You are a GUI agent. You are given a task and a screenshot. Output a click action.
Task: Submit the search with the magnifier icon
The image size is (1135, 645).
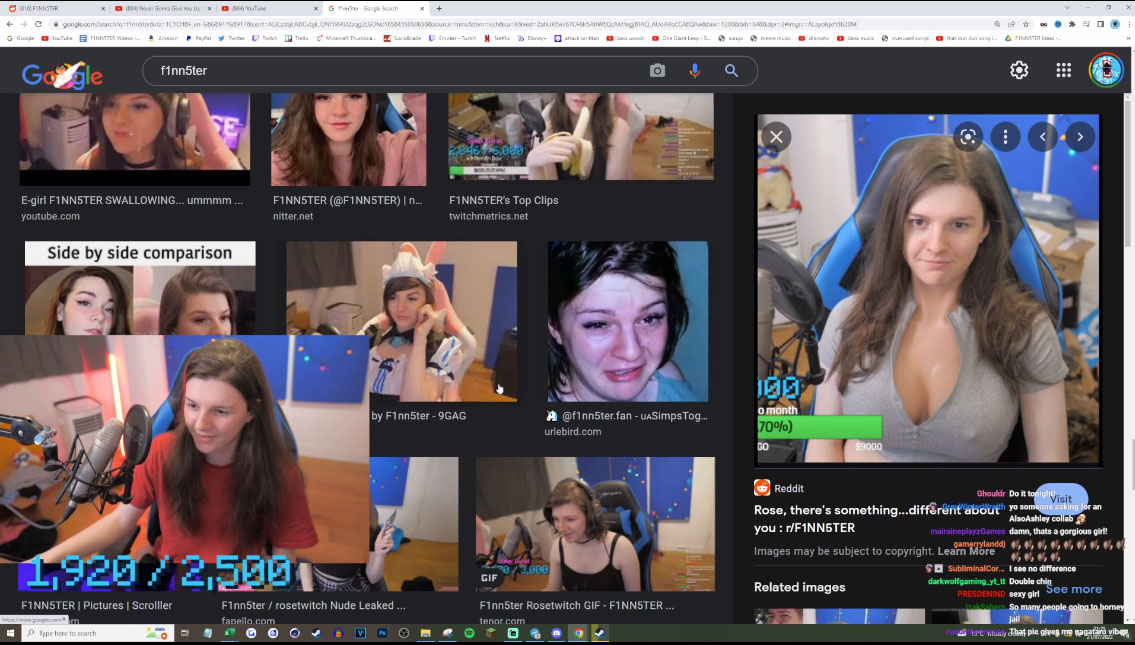(731, 70)
